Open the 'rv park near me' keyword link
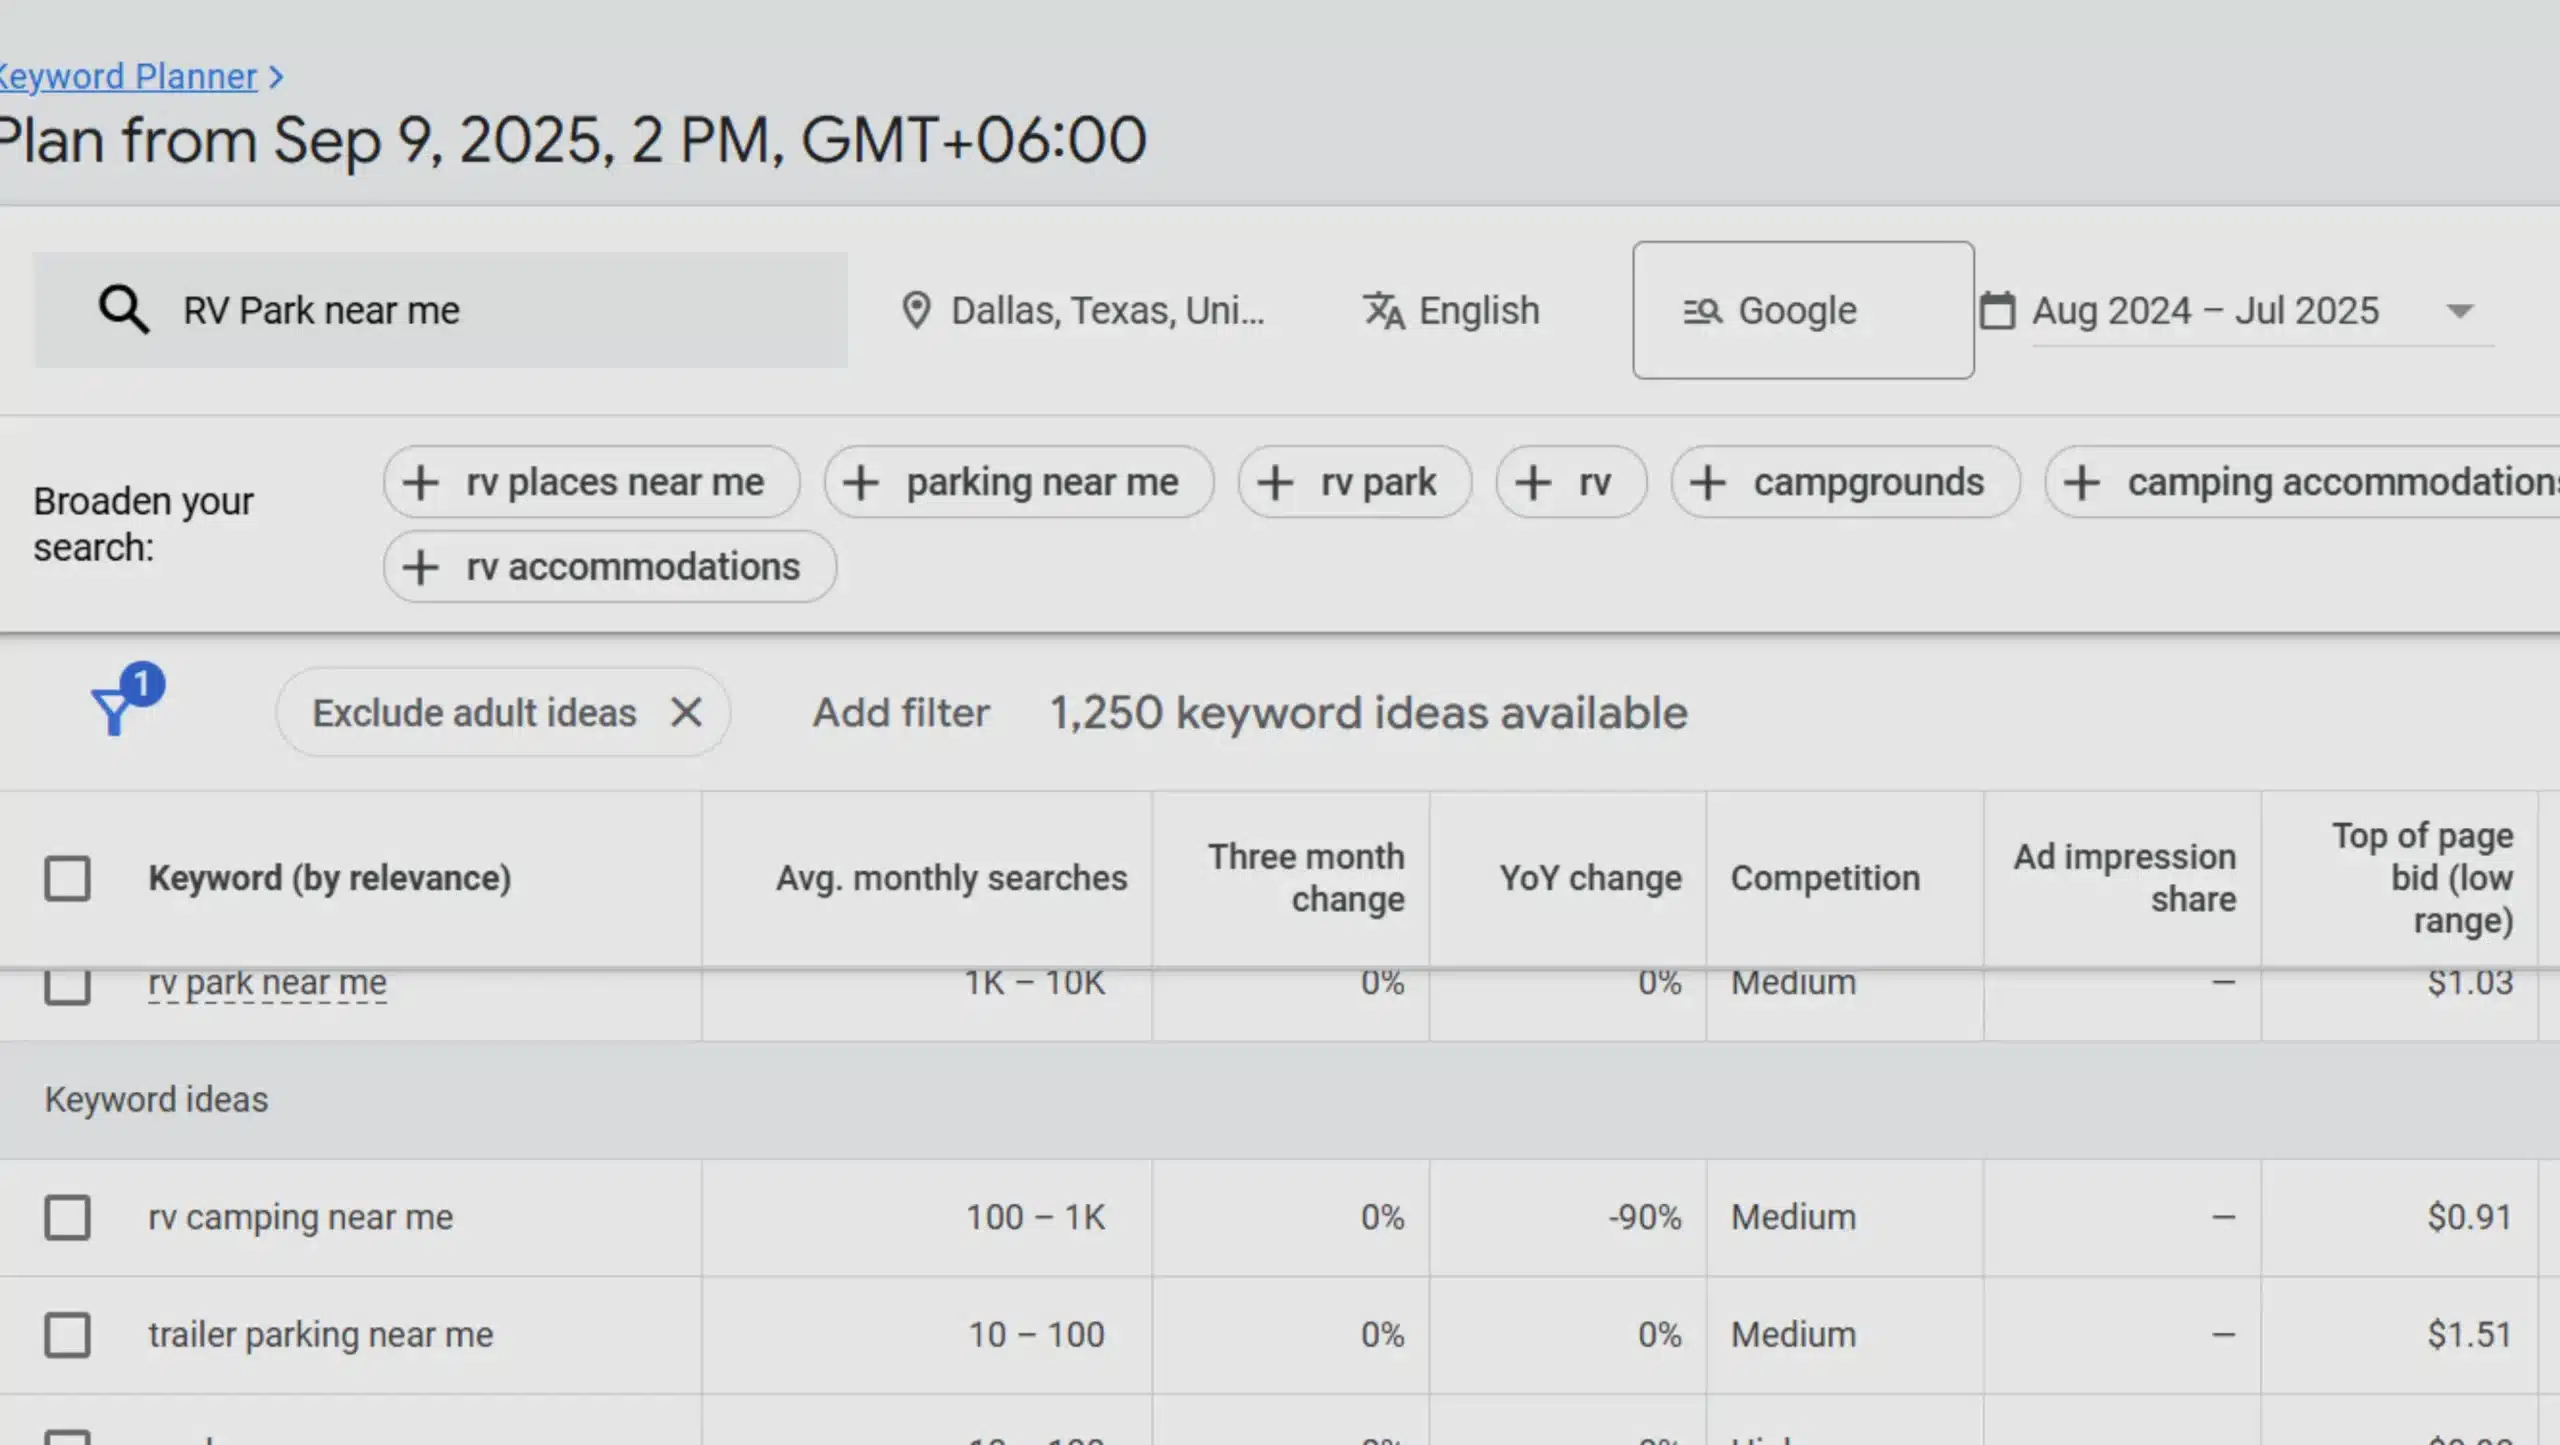2560x1445 pixels. [x=266, y=982]
